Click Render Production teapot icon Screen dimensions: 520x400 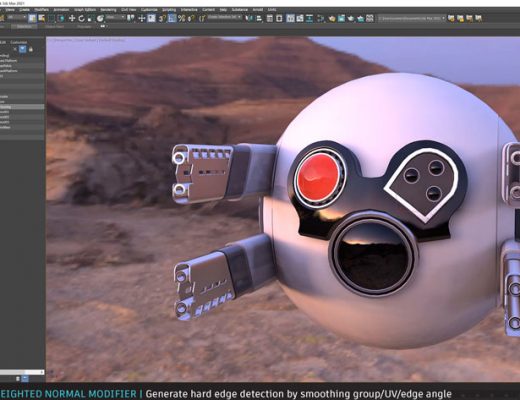click(351, 18)
